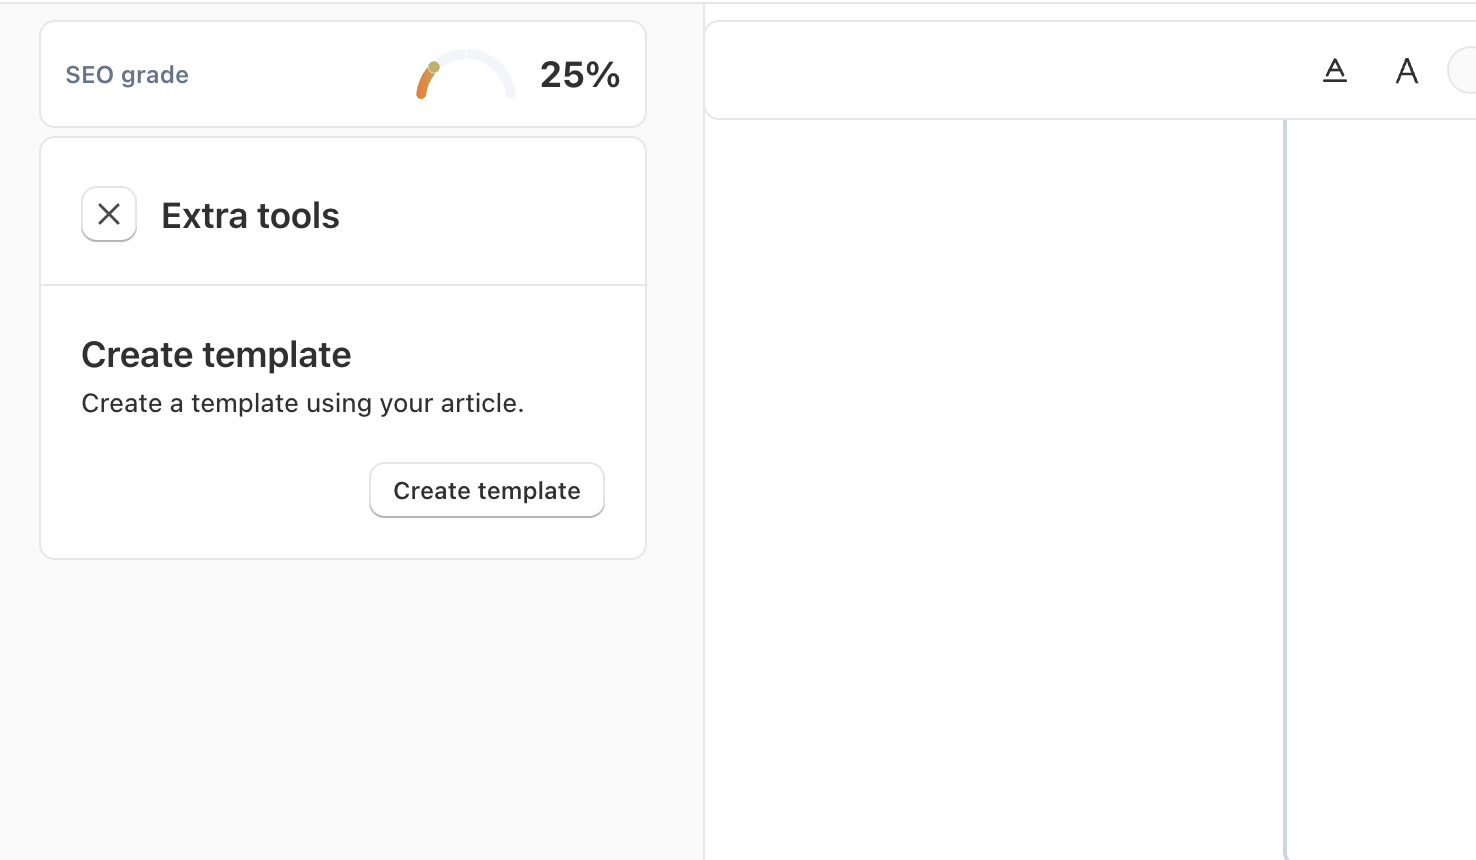Click the round button at toolbar's right edge

(1464, 71)
